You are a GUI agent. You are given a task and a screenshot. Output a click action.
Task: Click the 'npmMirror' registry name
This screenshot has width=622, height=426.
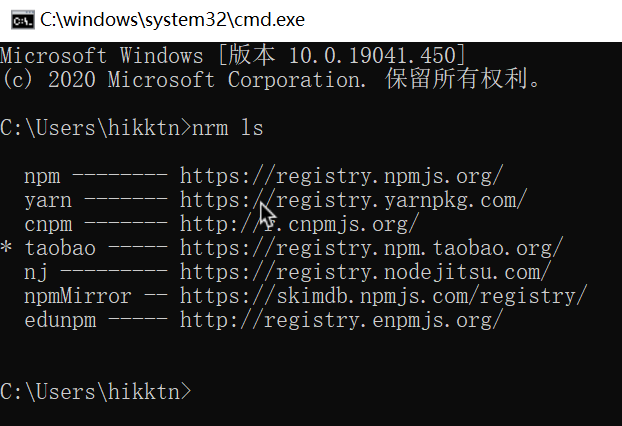point(78,296)
